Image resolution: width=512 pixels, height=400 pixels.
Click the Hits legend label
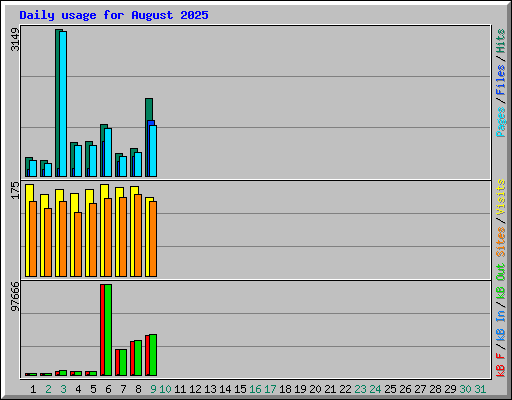(x=500, y=41)
